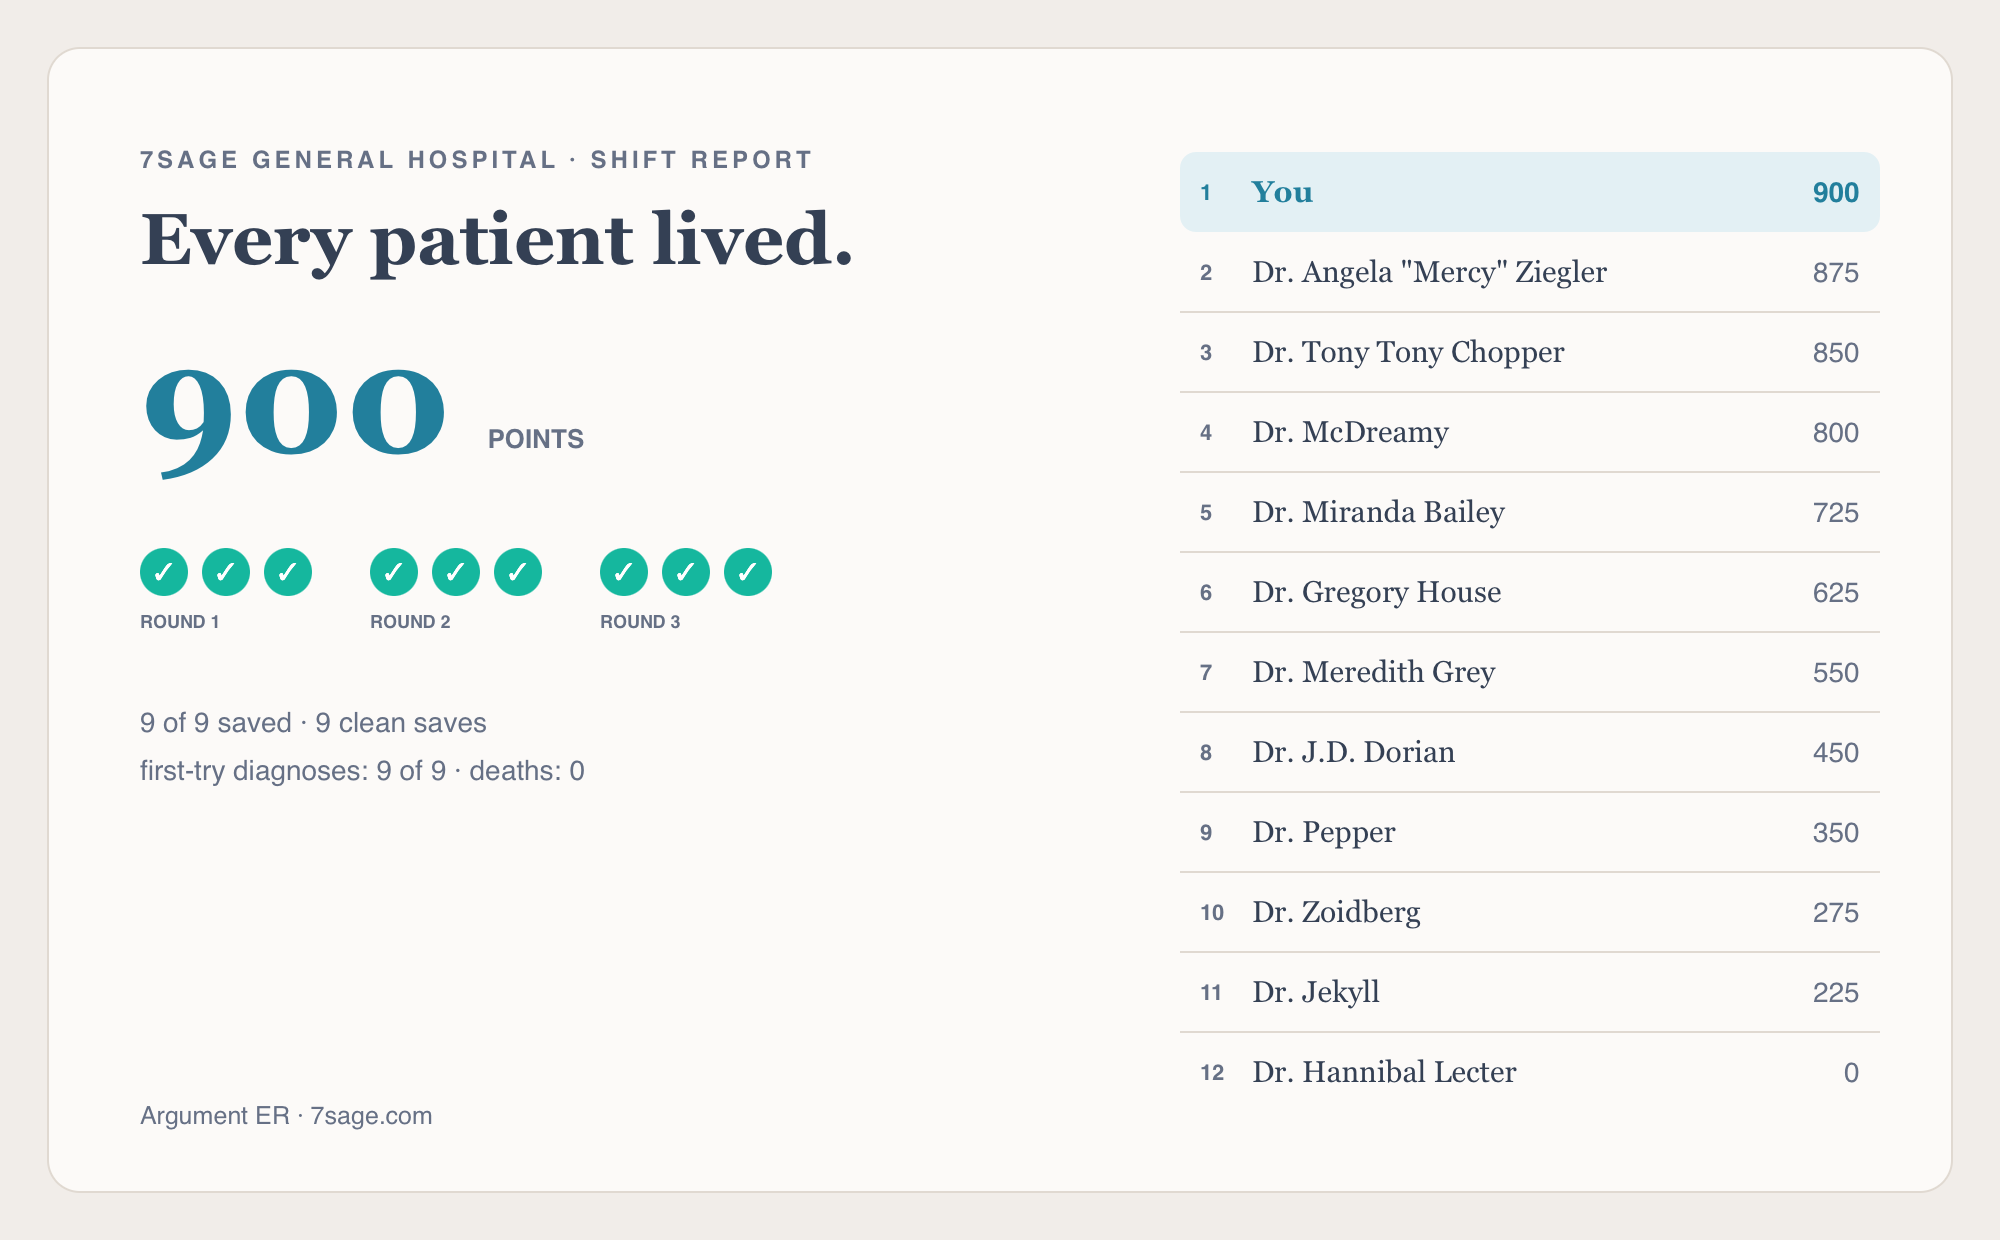
Task: Click the first Round 3 checkmark icon
Action: click(x=624, y=572)
